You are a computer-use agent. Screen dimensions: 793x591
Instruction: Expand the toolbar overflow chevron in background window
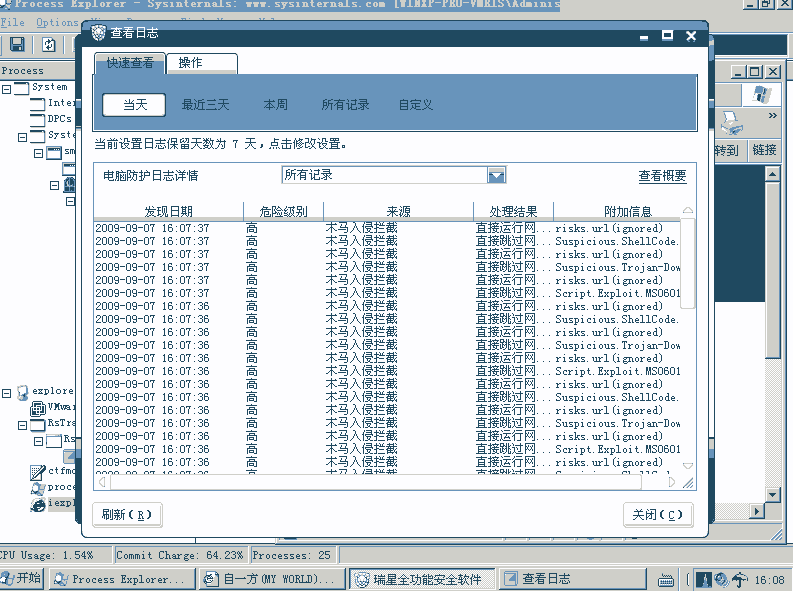point(772,116)
